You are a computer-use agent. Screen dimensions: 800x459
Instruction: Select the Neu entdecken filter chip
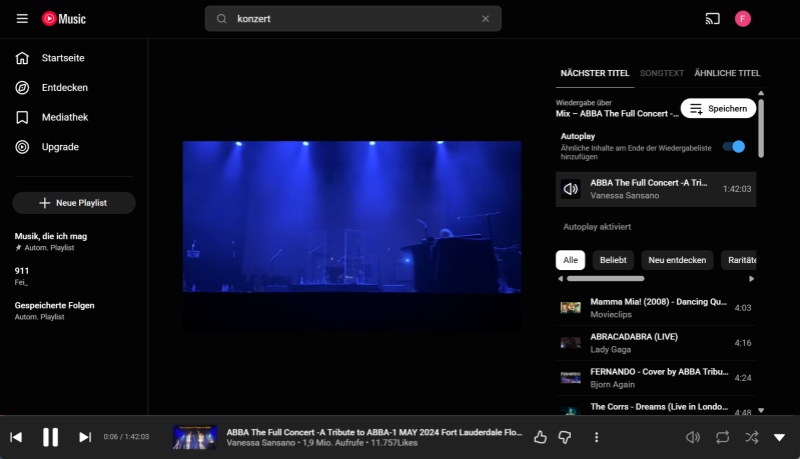pyautogui.click(x=677, y=260)
